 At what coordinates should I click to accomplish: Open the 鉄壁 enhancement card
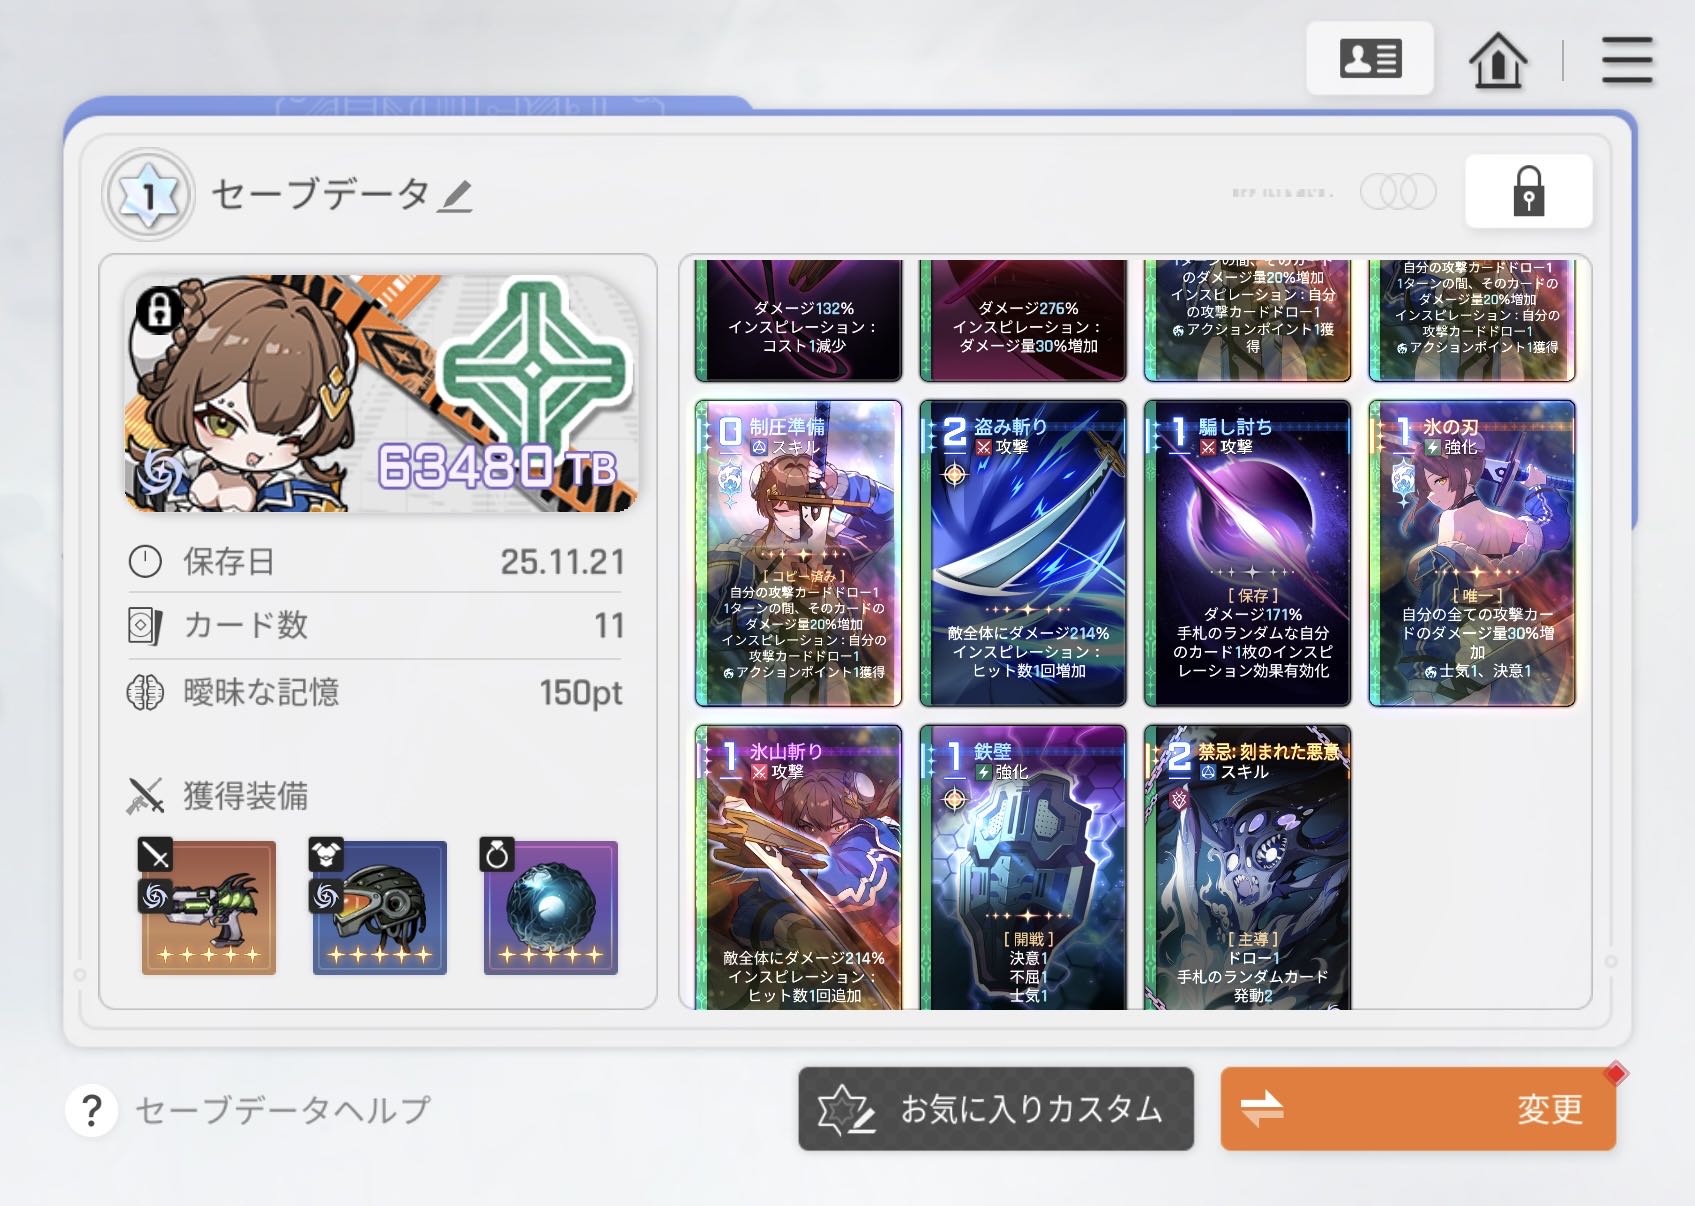coord(1022,867)
